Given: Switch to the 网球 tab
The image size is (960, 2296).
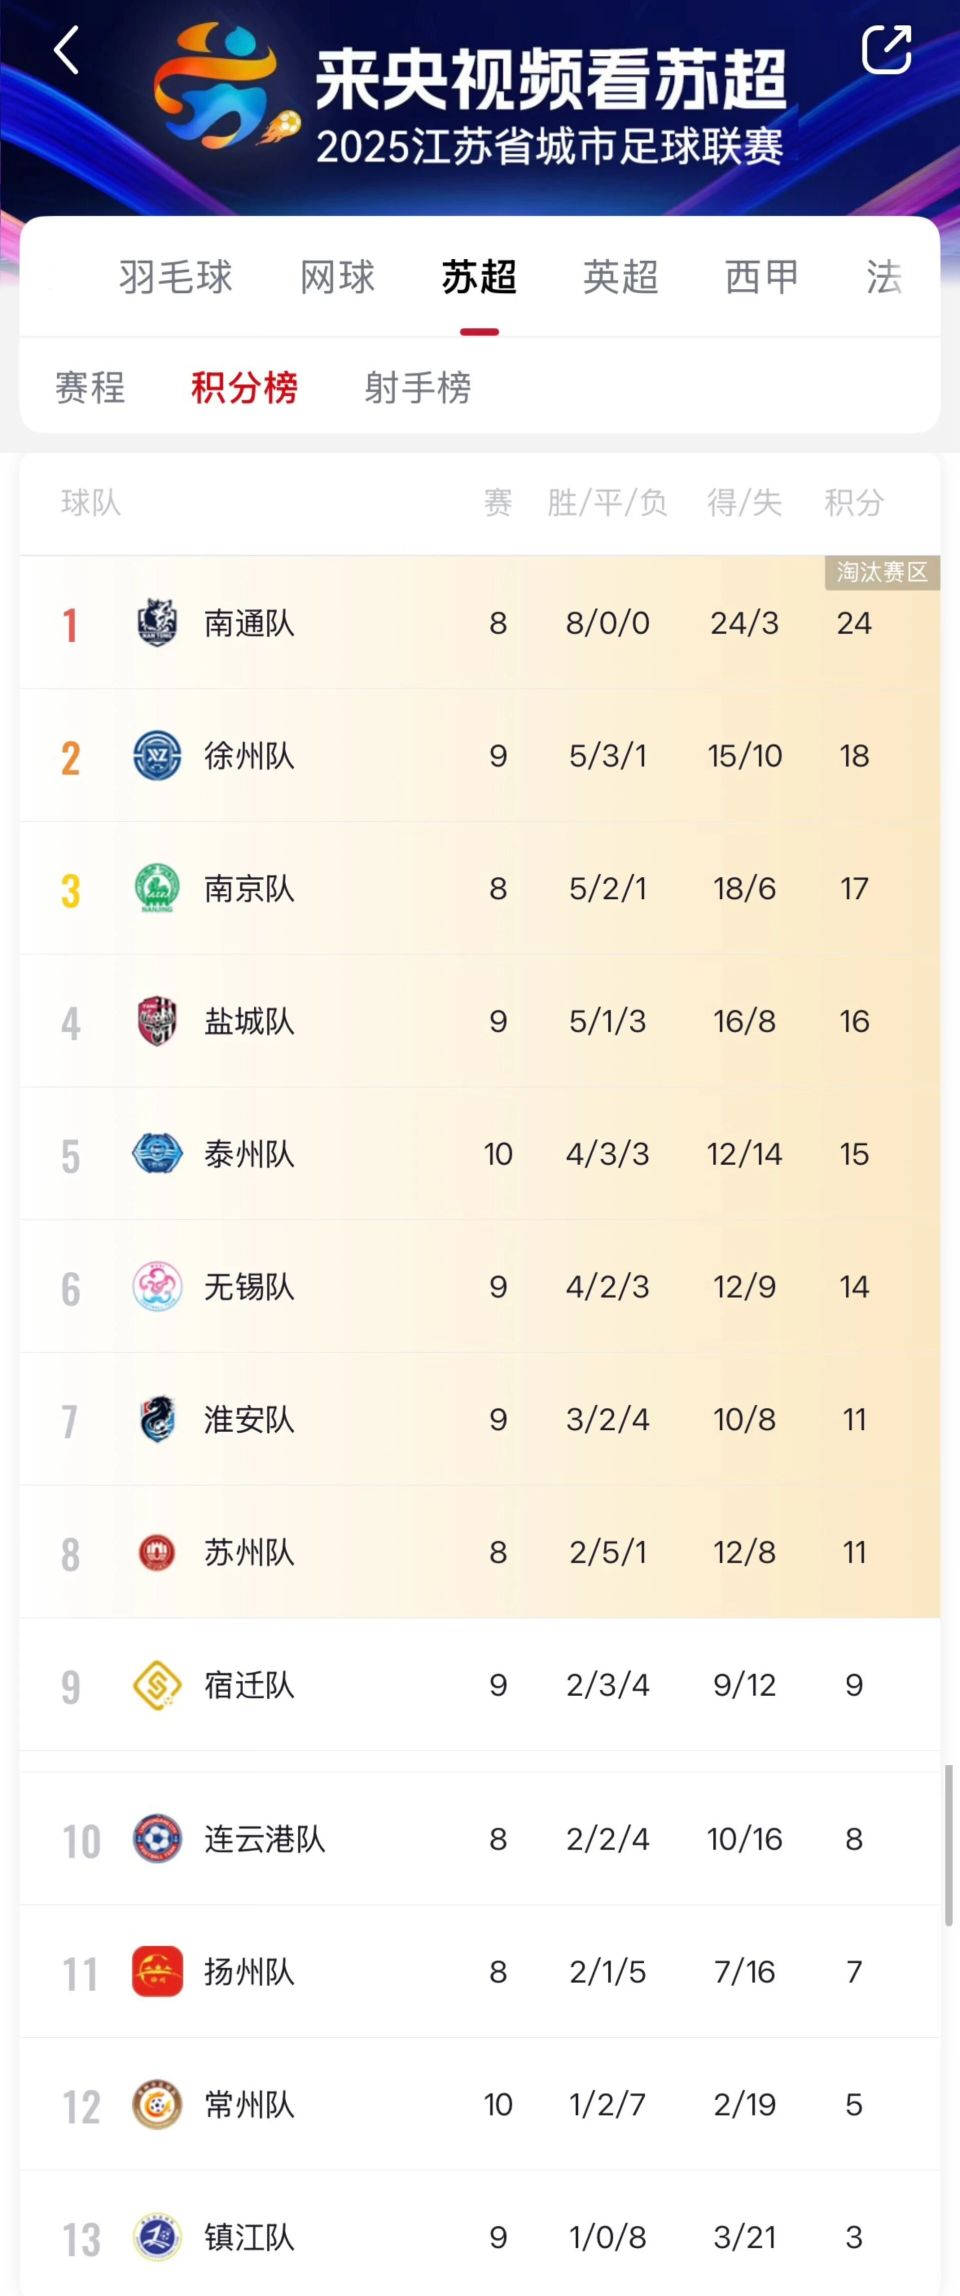Looking at the screenshot, I should (x=337, y=277).
